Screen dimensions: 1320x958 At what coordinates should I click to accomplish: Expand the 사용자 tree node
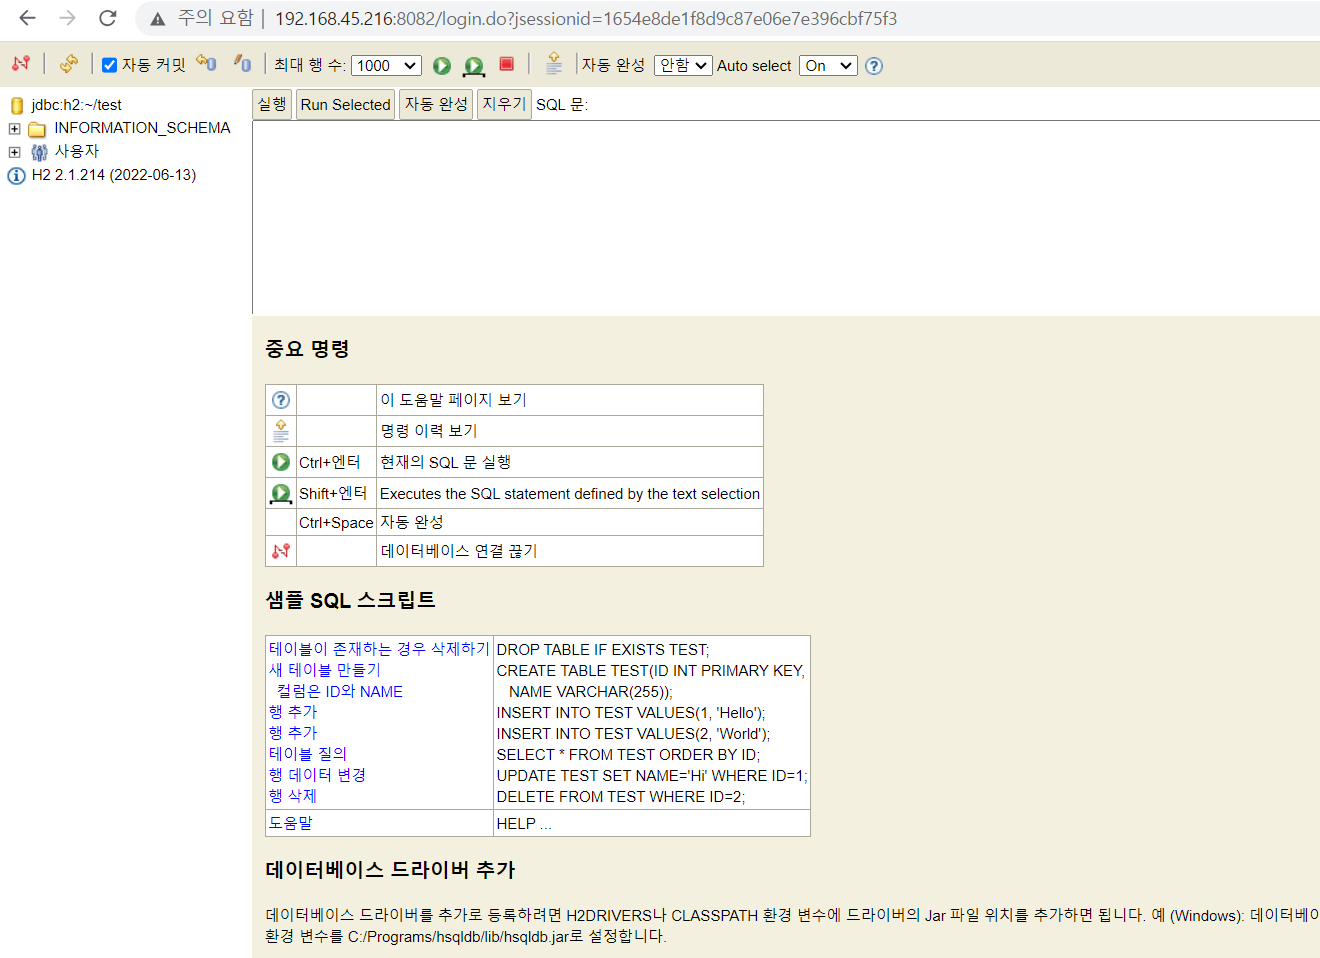[14, 152]
